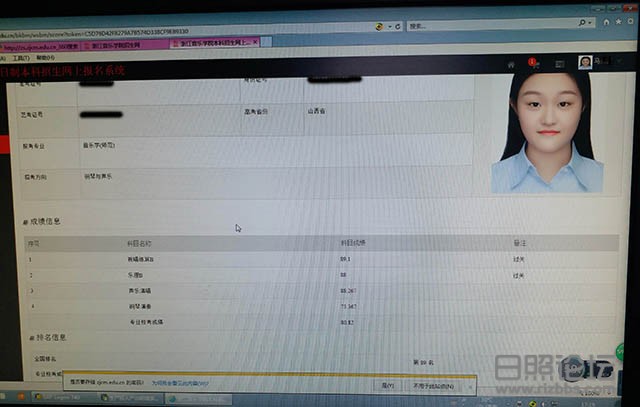This screenshot has height=407, width=640.
Task: Click the 乐理 subject row name
Action: click(x=135, y=276)
